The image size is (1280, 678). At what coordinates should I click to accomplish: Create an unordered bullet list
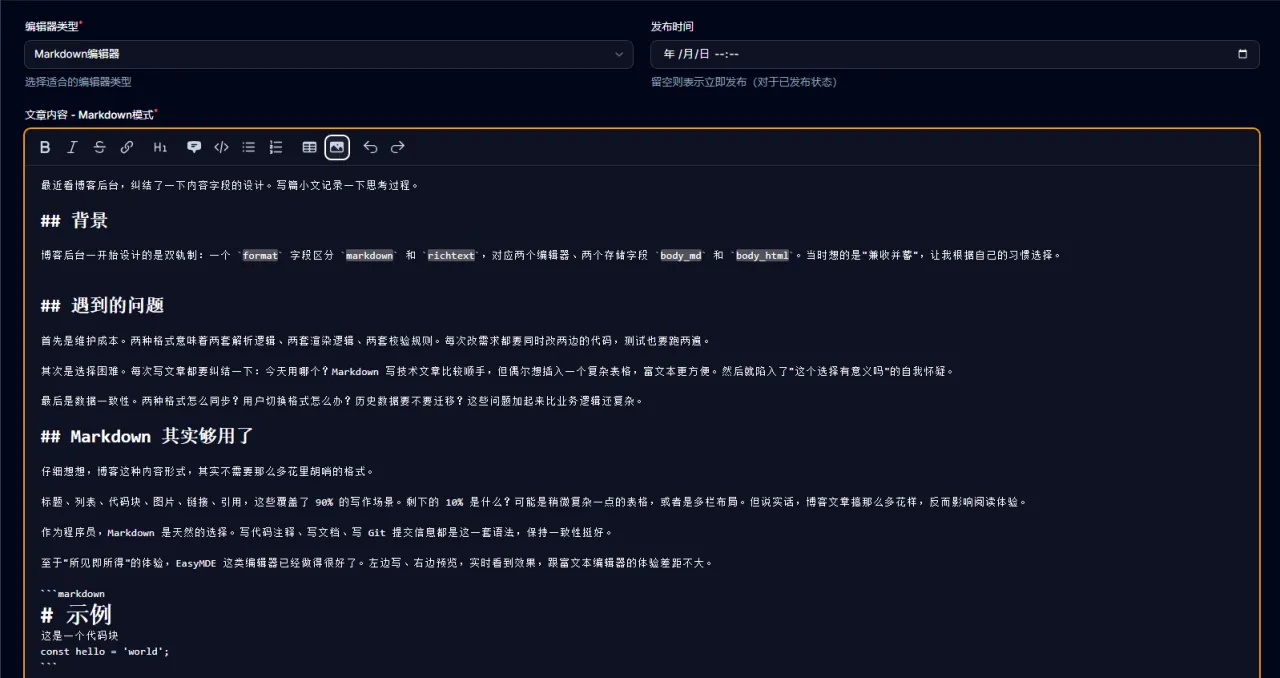(x=248, y=147)
